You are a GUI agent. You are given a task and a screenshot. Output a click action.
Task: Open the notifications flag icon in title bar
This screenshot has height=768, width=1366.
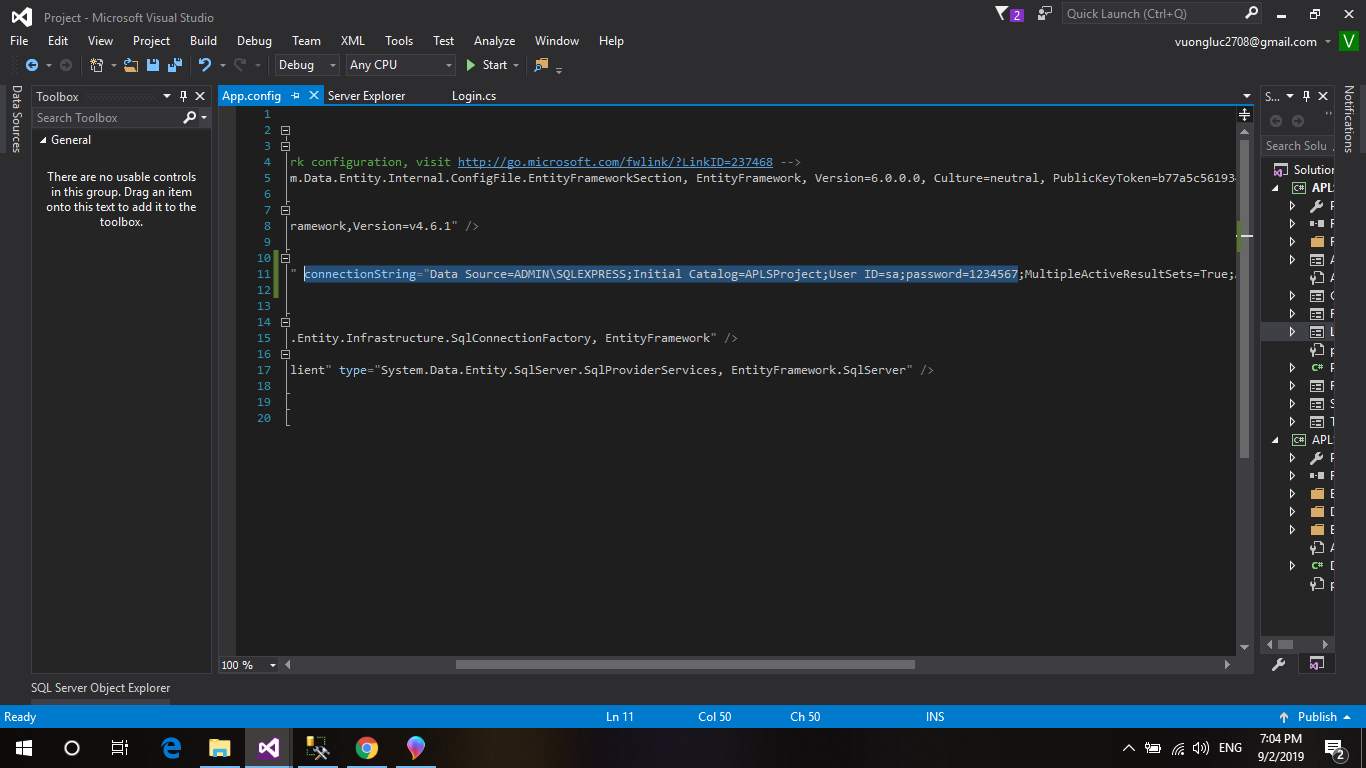[x=1003, y=14]
